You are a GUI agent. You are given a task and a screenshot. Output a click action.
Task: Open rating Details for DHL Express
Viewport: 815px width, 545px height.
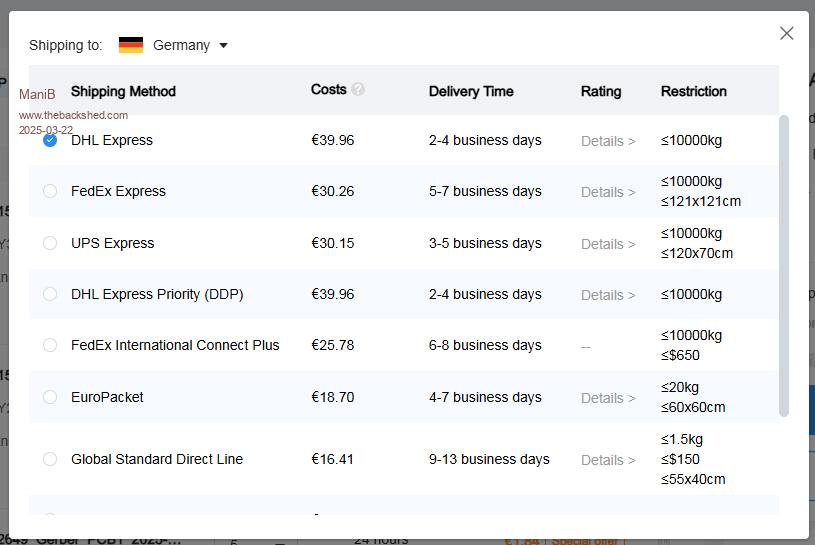(608, 141)
